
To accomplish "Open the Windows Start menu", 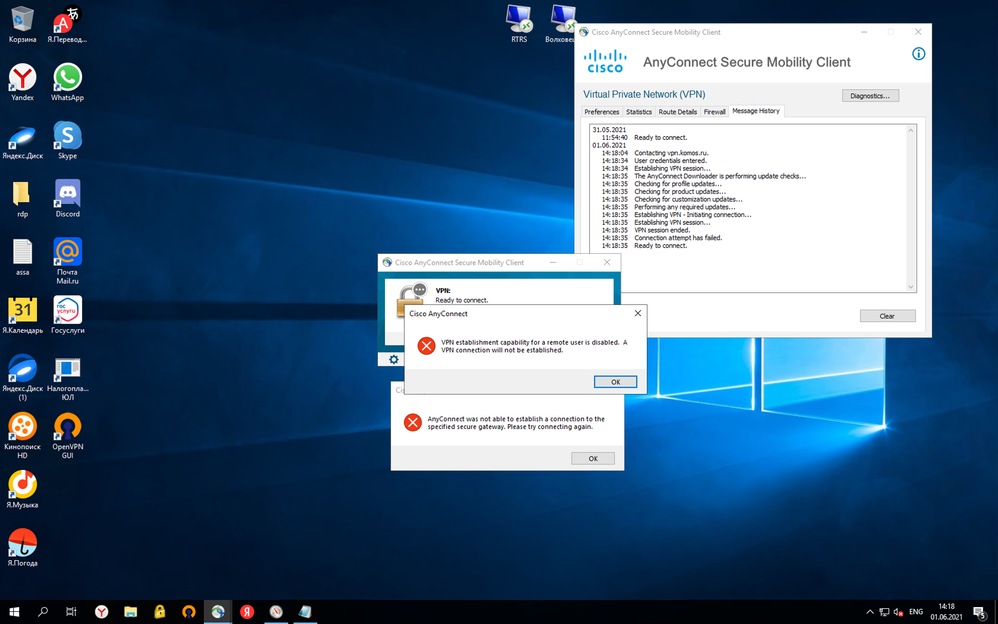I will point(13,612).
